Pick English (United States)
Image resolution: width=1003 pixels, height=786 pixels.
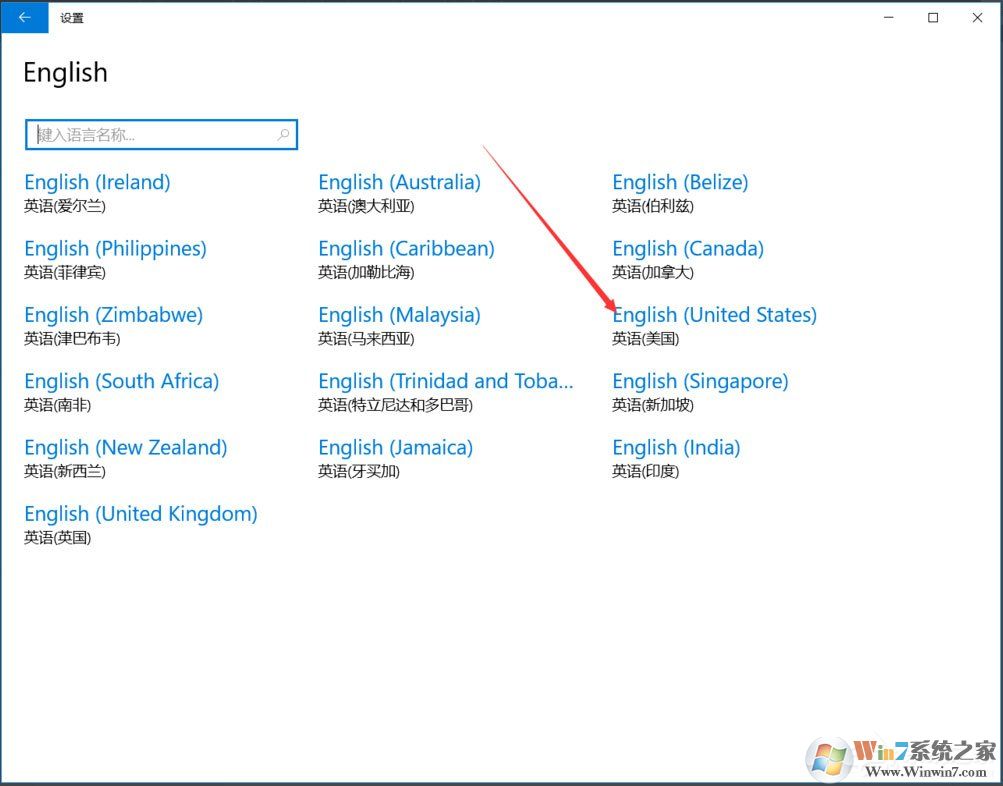coord(715,315)
